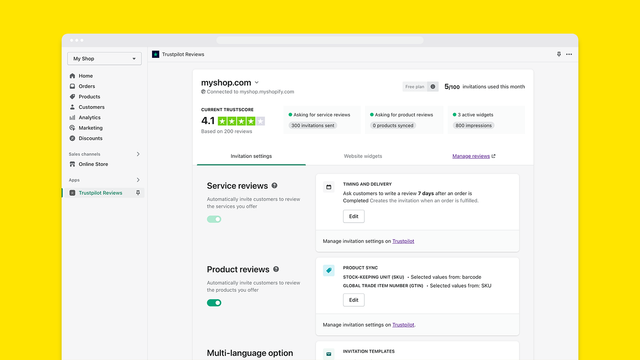The image size is (640, 360).
Task: Click the Products tag icon in sidebar
Action: click(x=72, y=97)
